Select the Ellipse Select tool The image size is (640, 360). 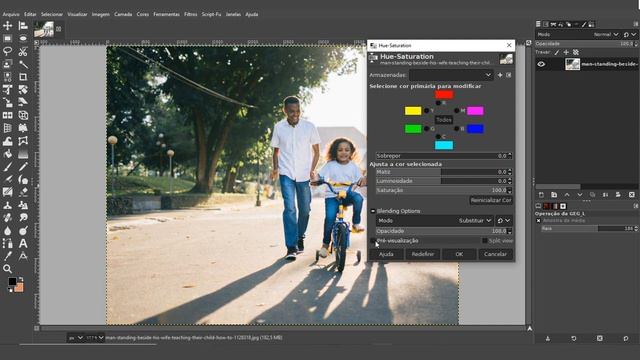point(23,38)
